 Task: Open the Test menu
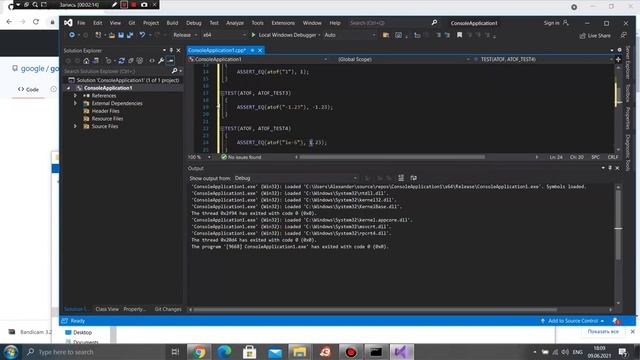(x=214, y=23)
